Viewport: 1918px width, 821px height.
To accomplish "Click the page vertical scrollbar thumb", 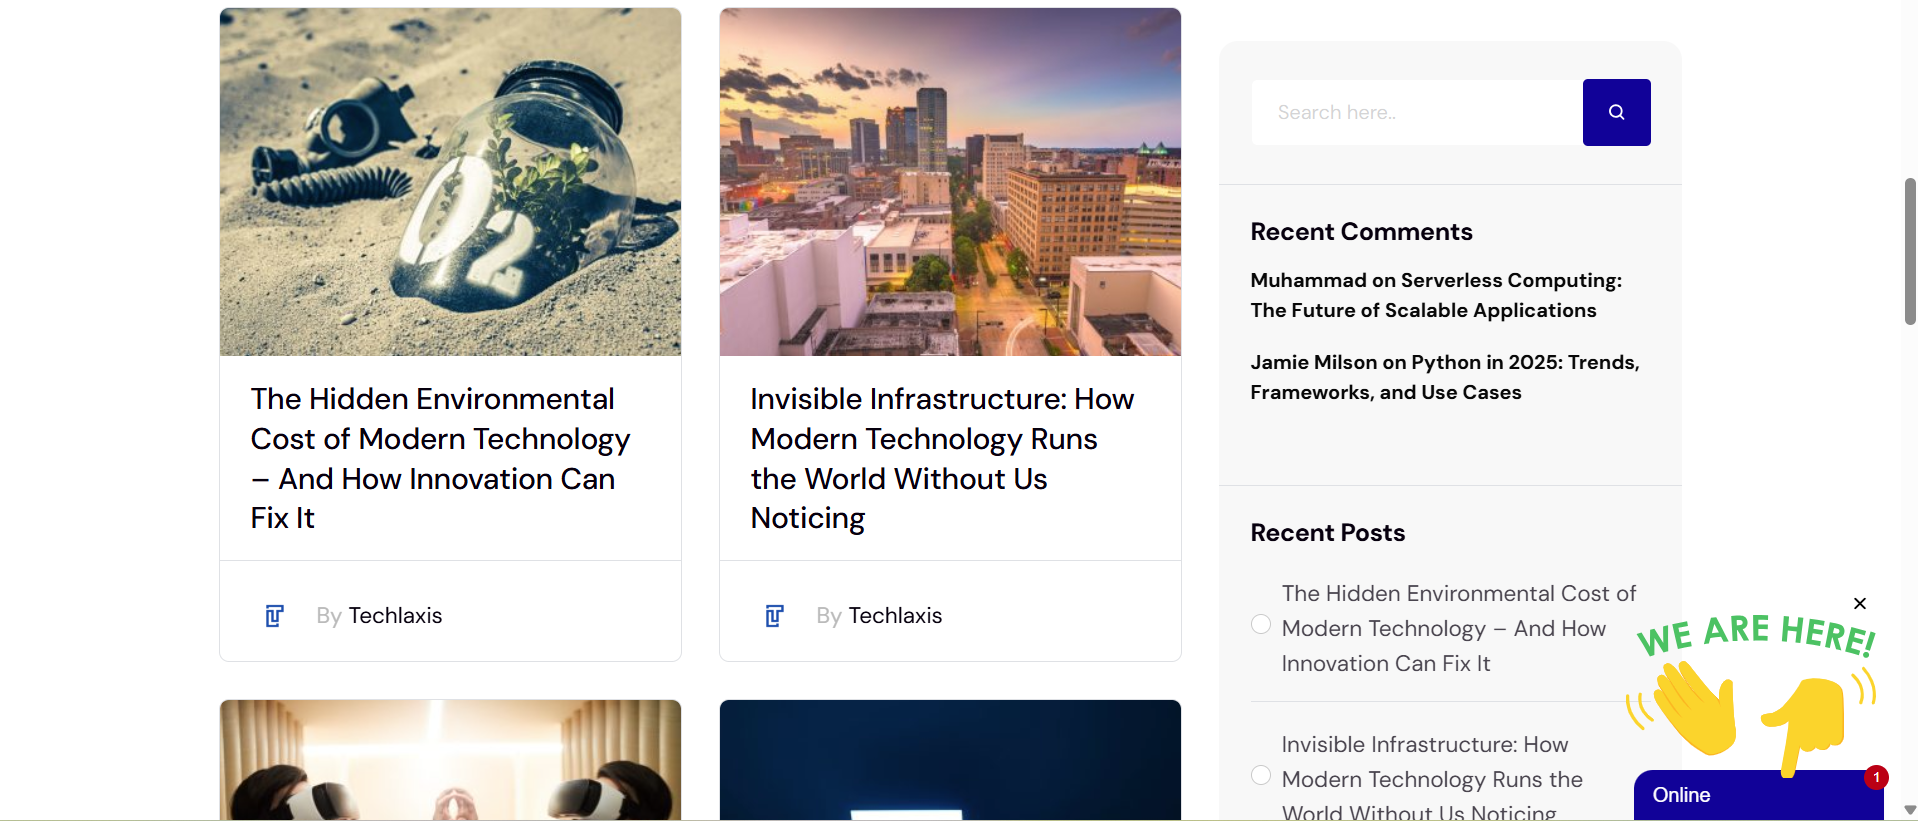I will (x=1910, y=252).
